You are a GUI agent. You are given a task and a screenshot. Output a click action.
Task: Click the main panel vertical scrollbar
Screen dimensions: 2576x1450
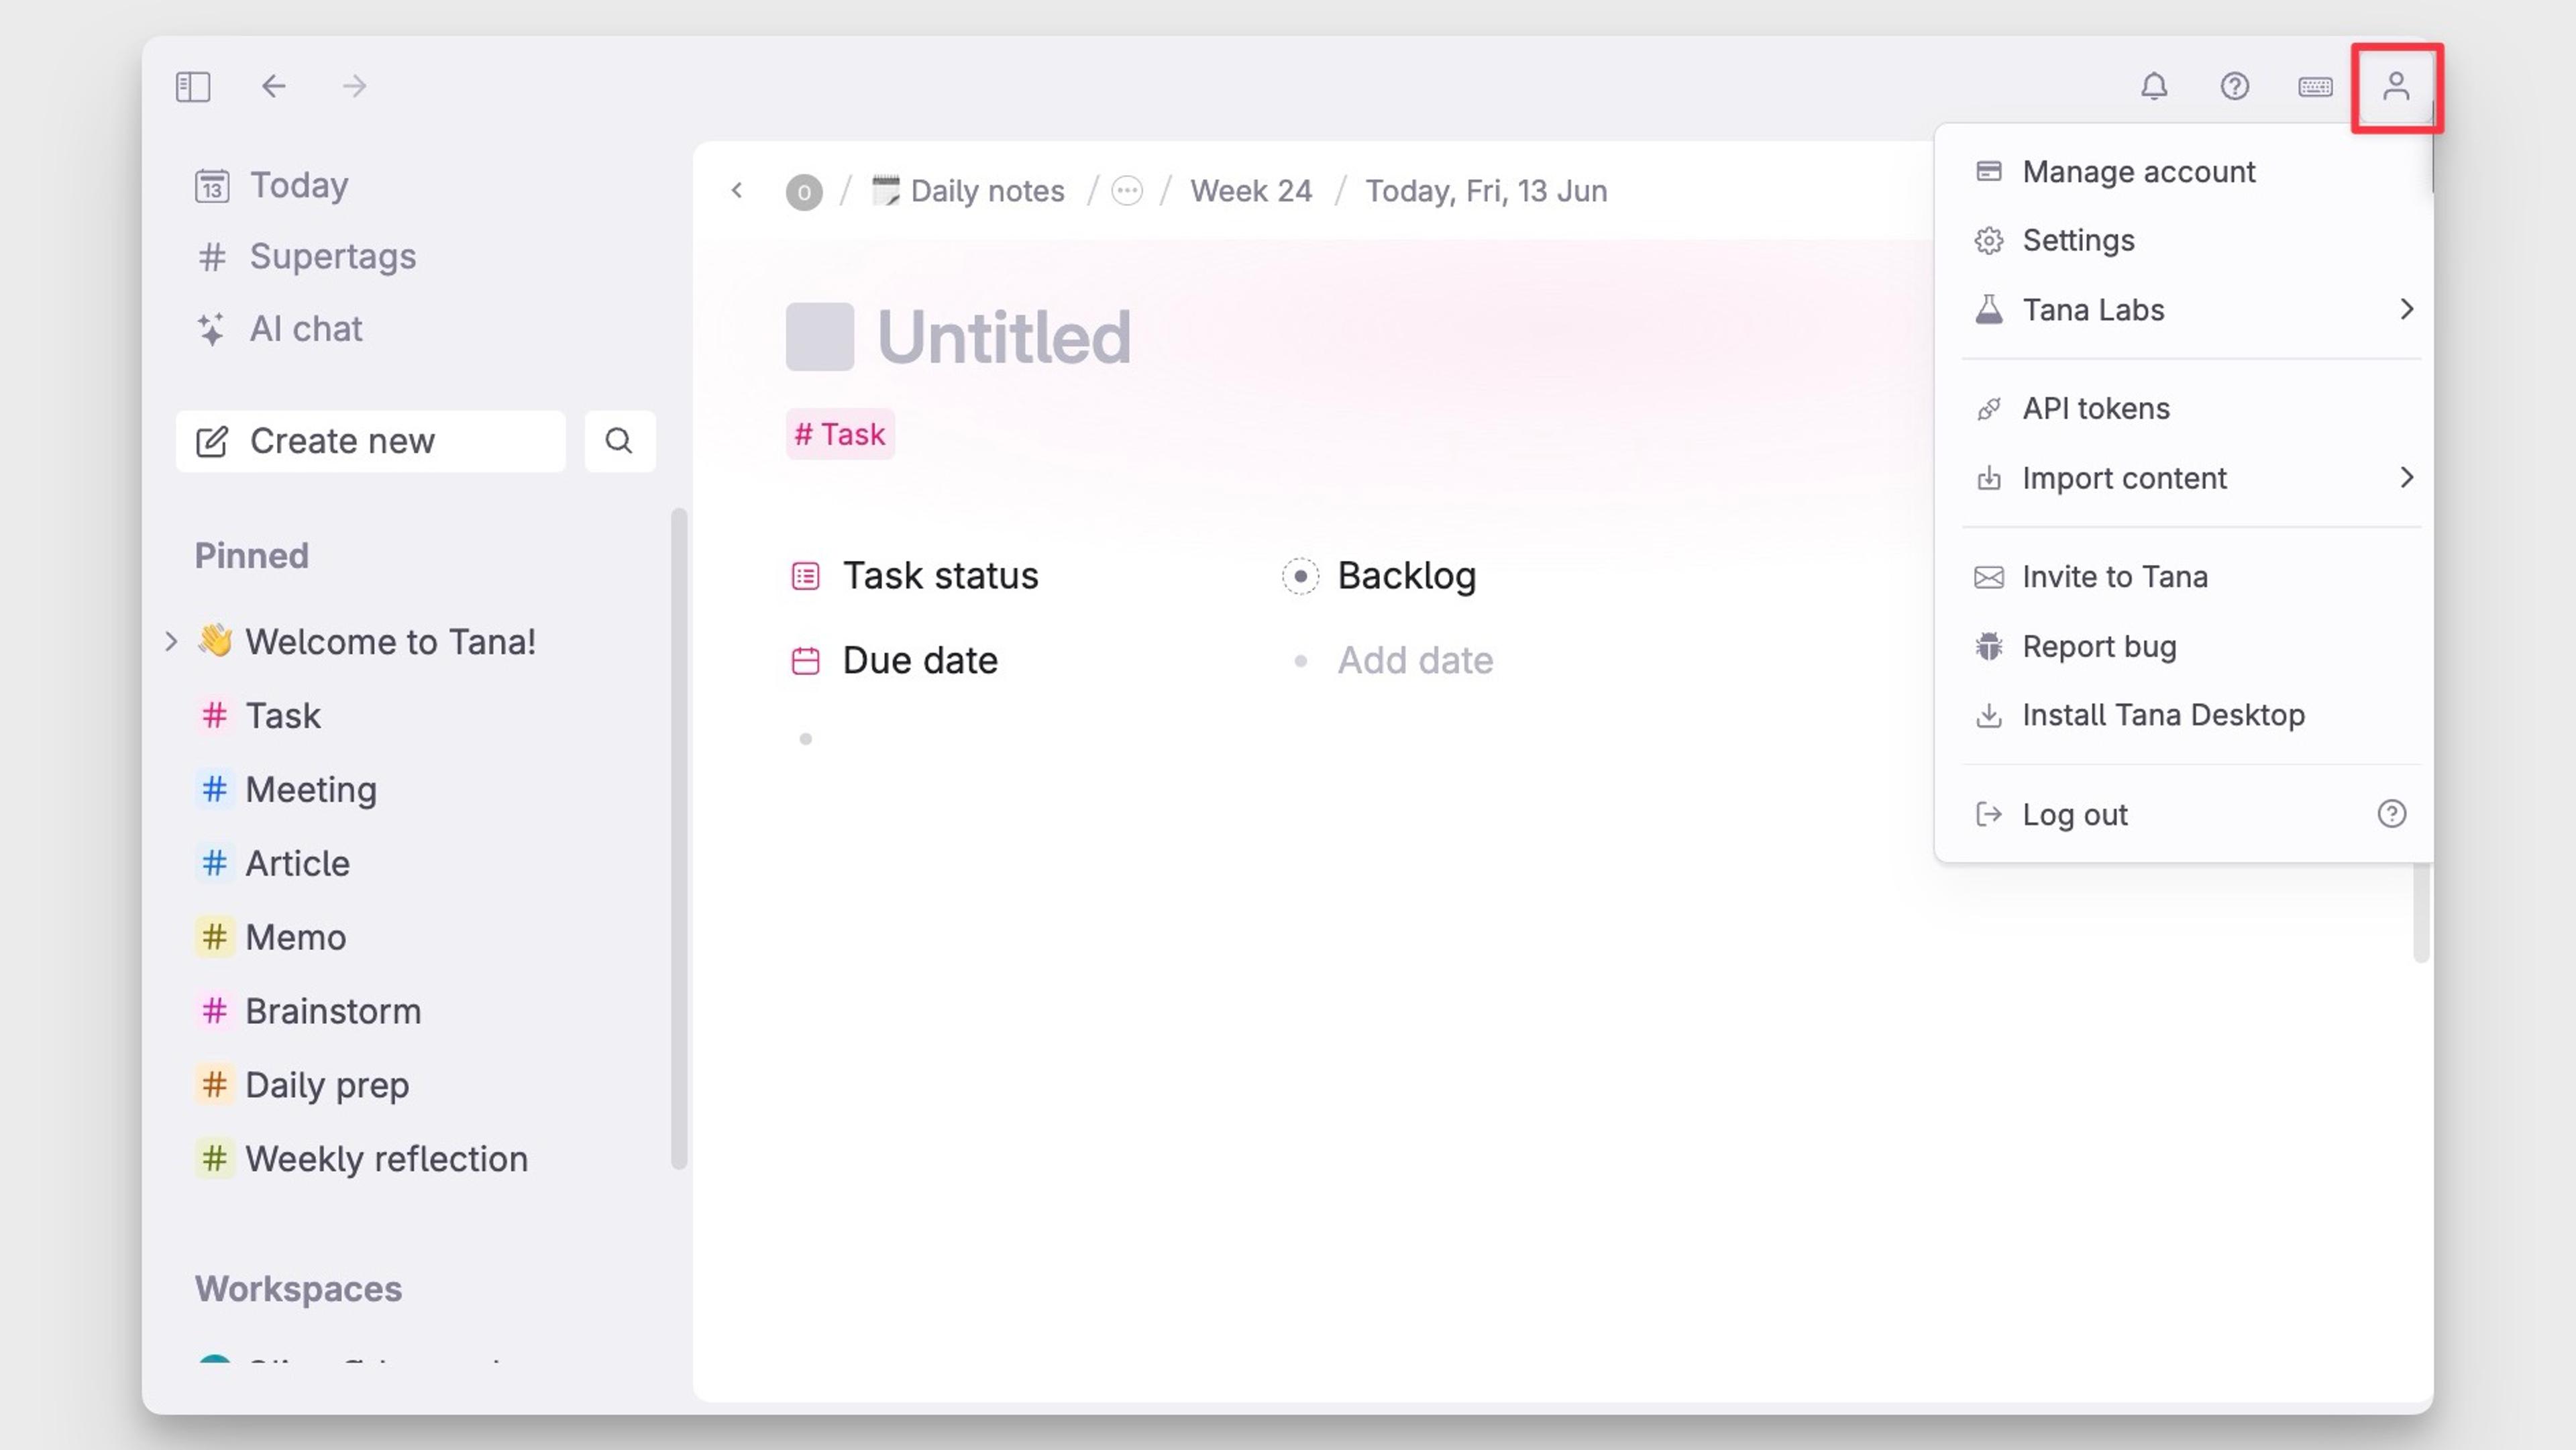[2421, 912]
